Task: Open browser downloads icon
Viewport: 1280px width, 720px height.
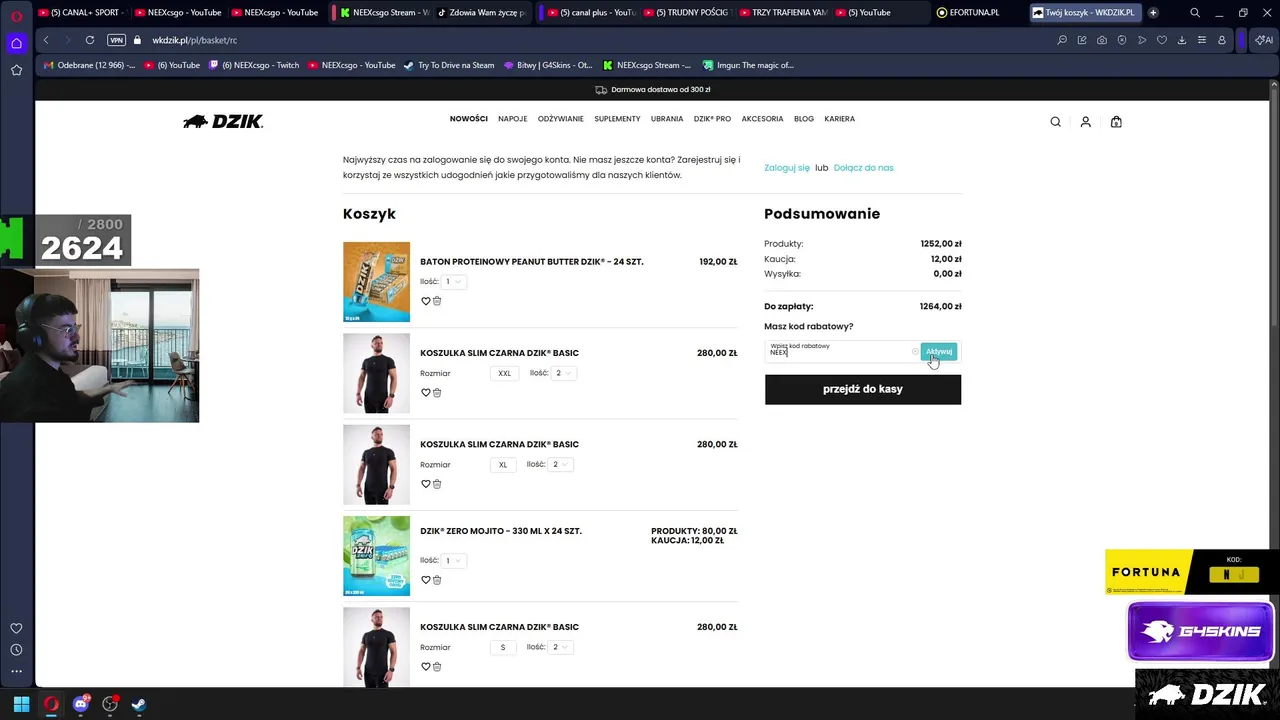Action: click(1182, 40)
